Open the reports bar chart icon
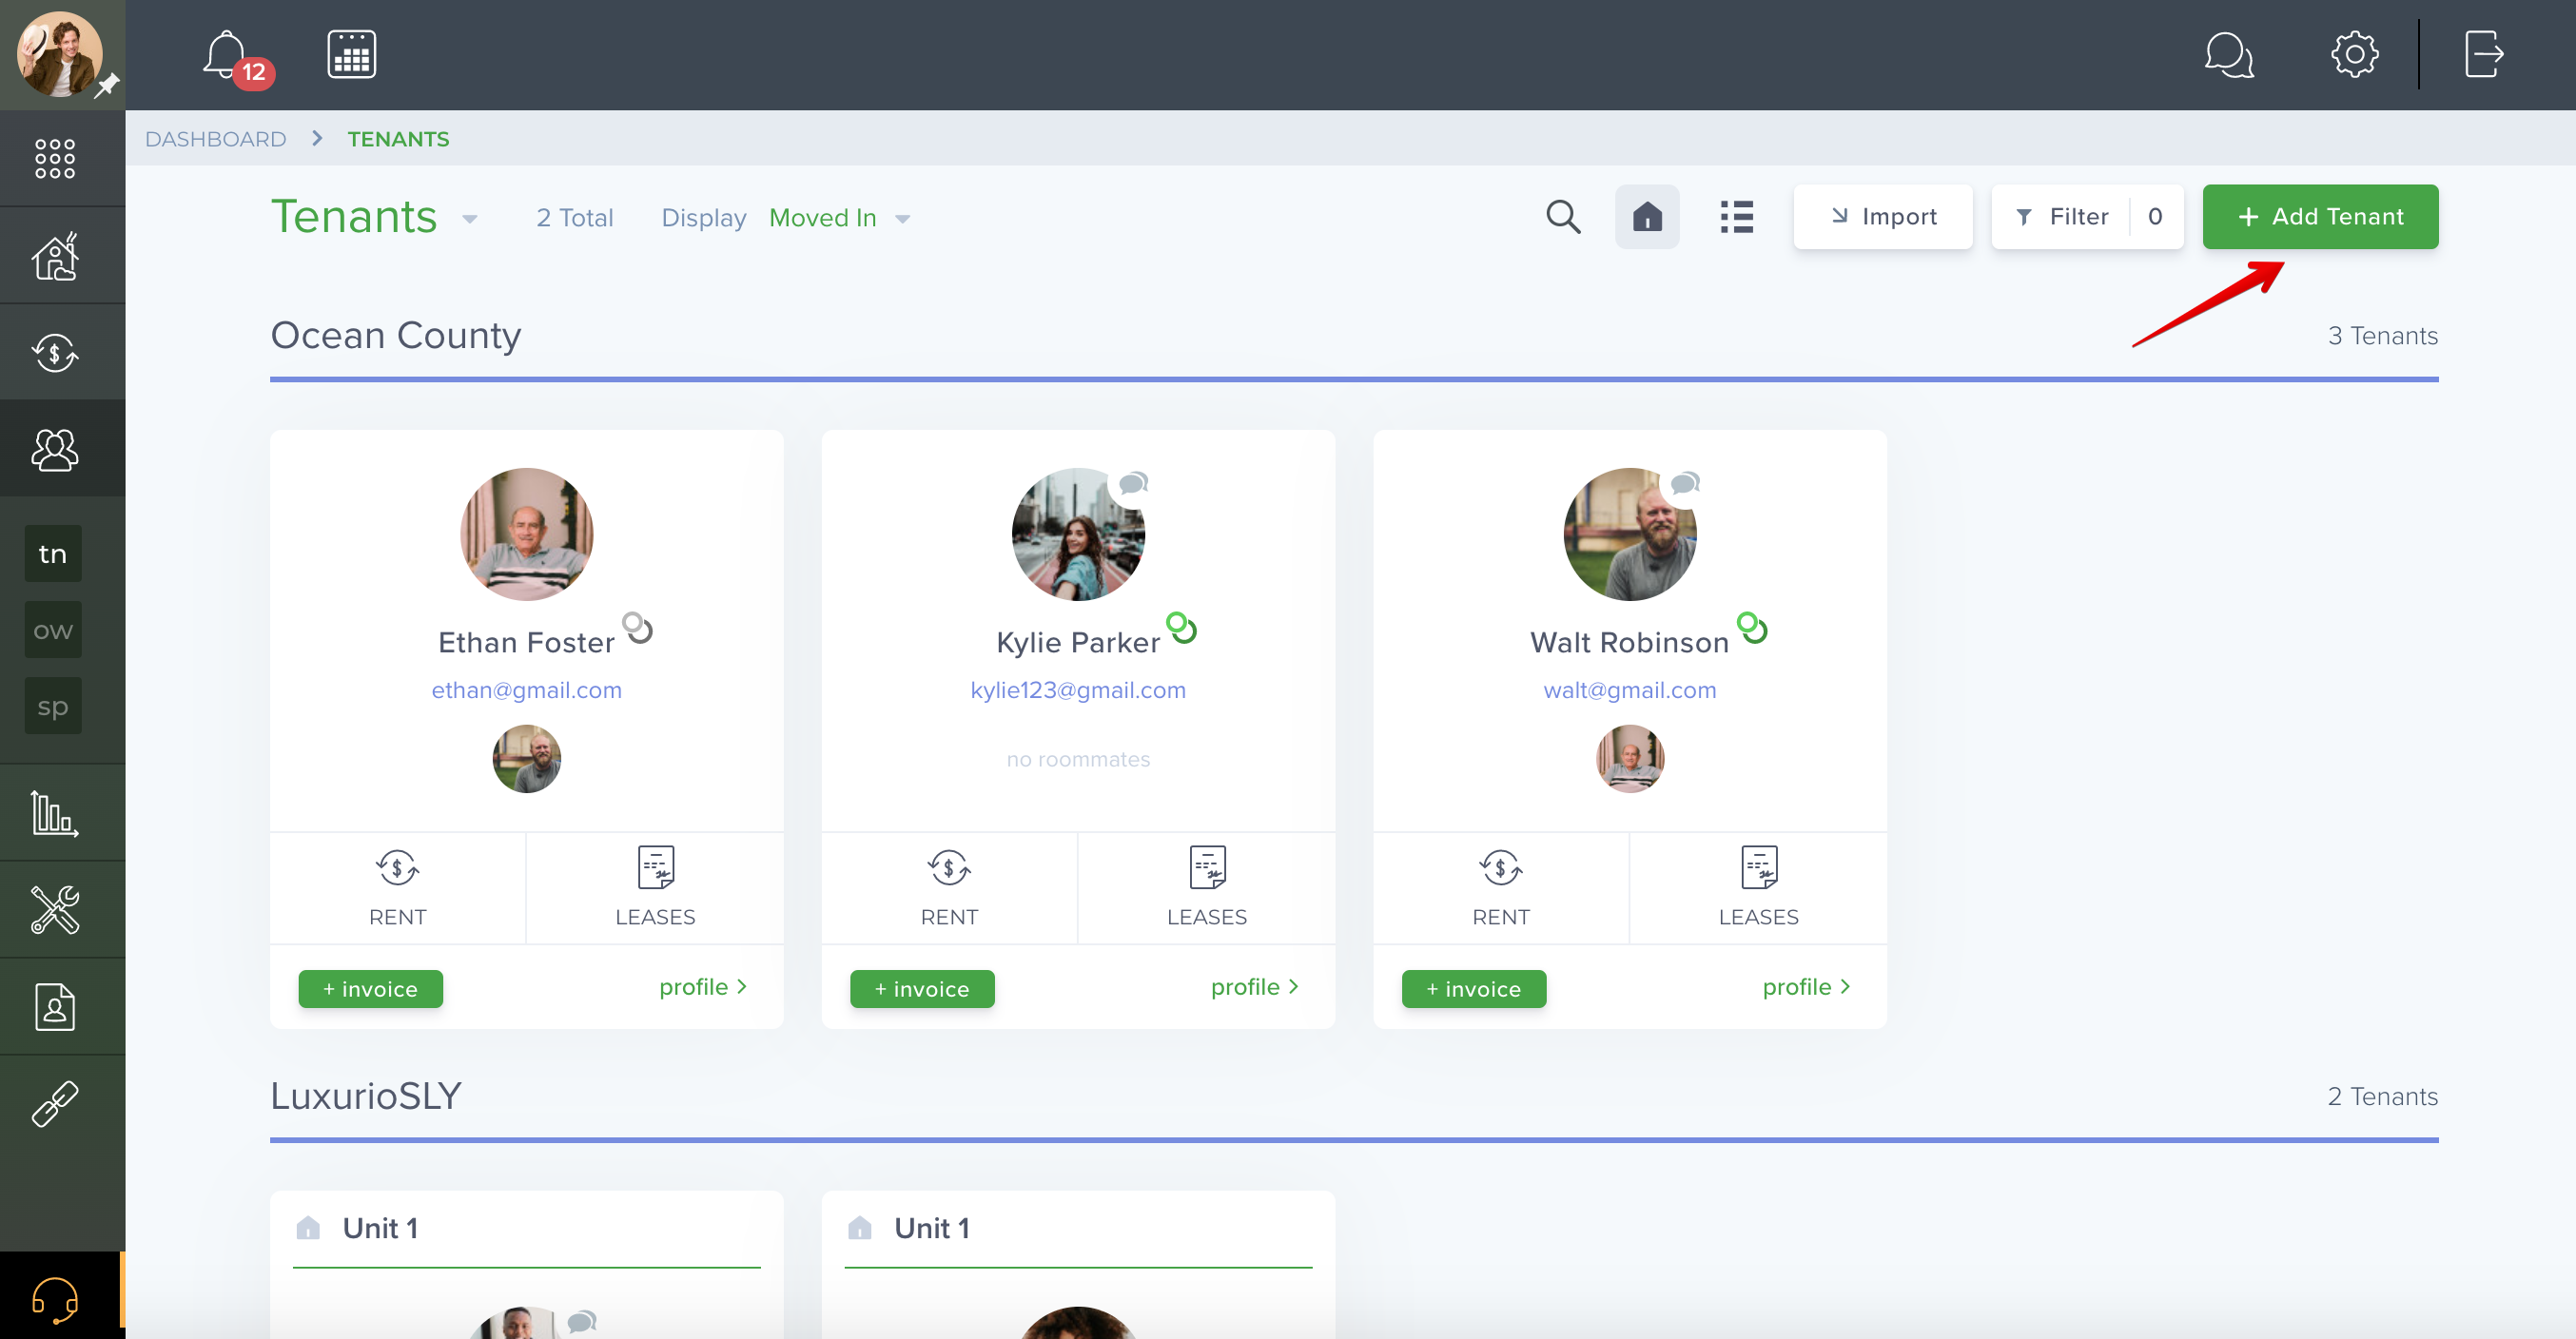The width and height of the screenshot is (2576, 1339). pos(55,813)
